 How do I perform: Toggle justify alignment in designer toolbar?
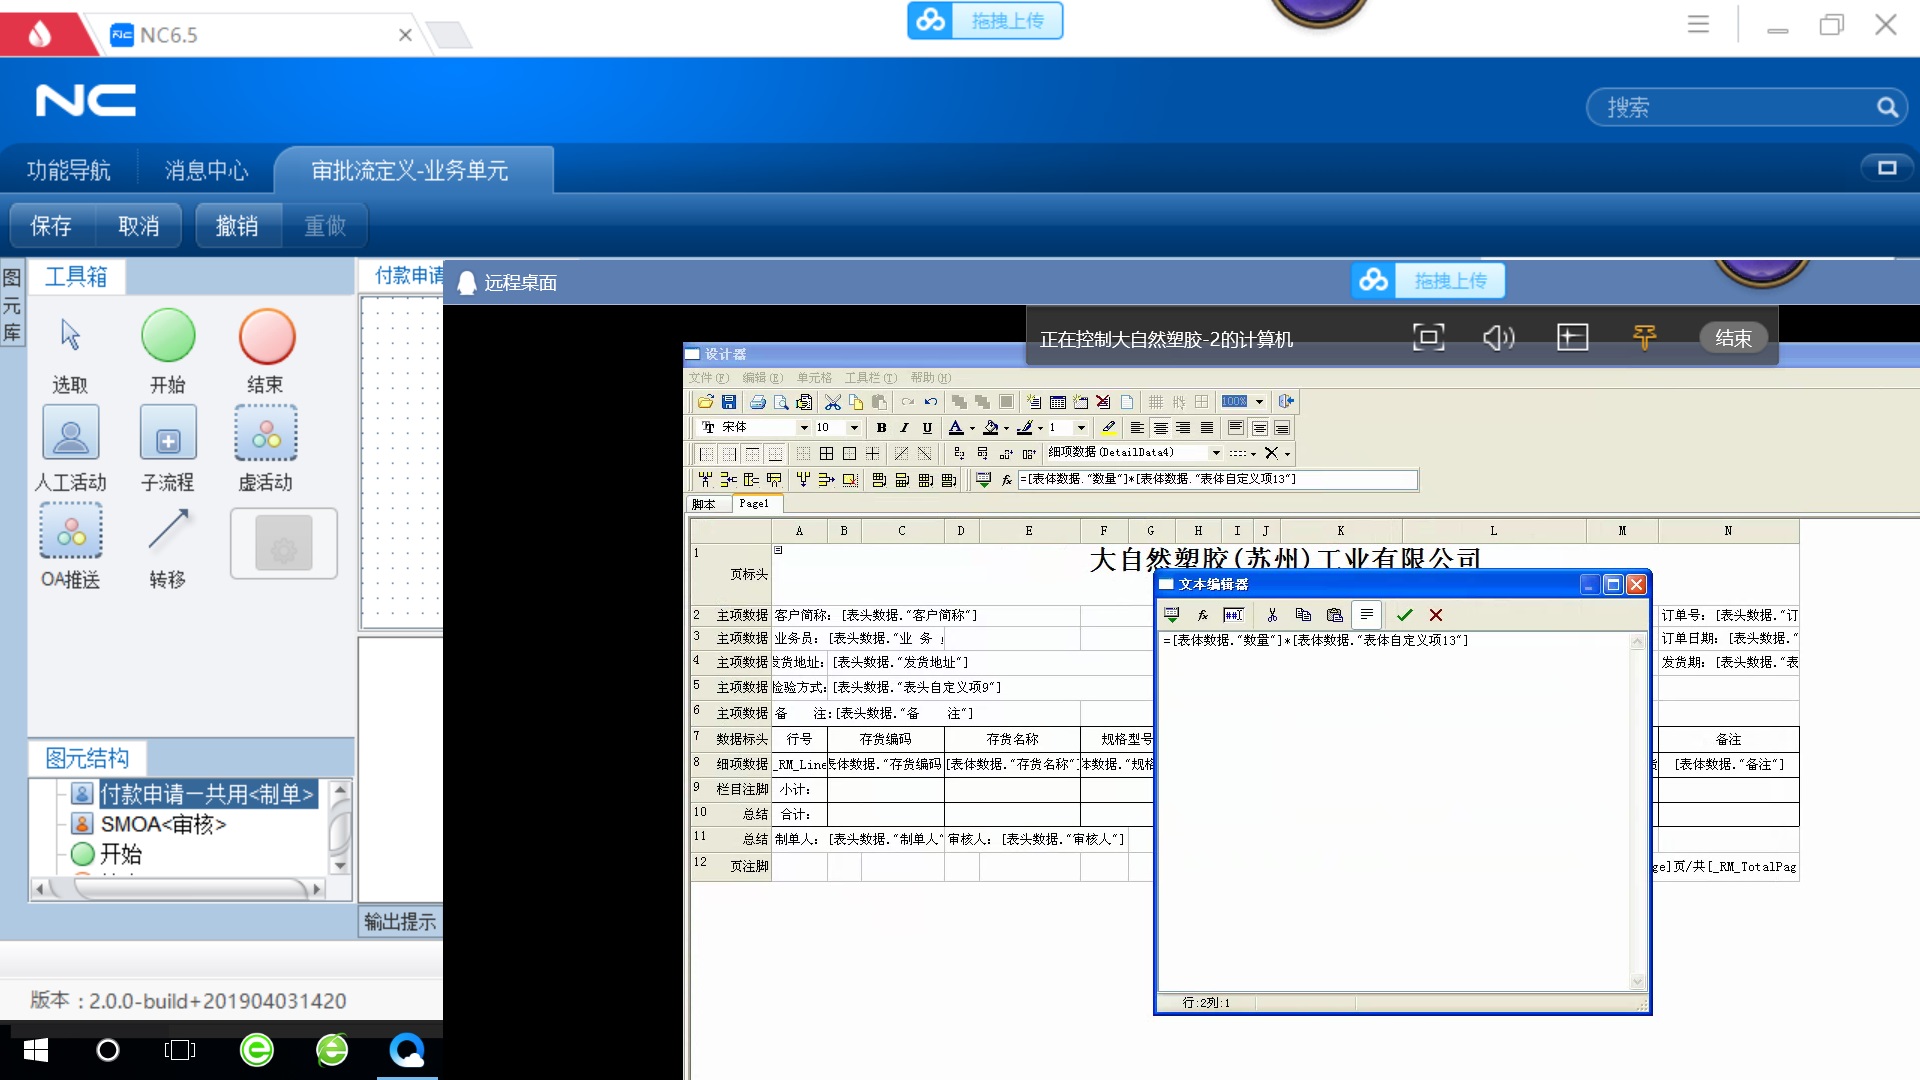pos(1207,428)
